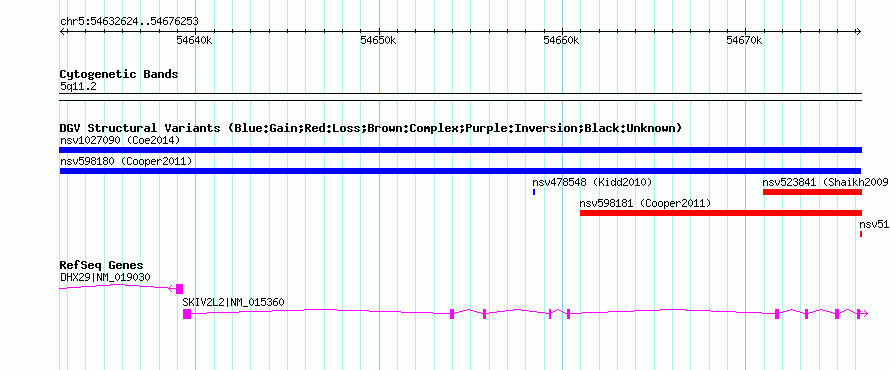890x370 pixels.
Task: Click the 54670k ruler tick label
Action: (x=745, y=40)
